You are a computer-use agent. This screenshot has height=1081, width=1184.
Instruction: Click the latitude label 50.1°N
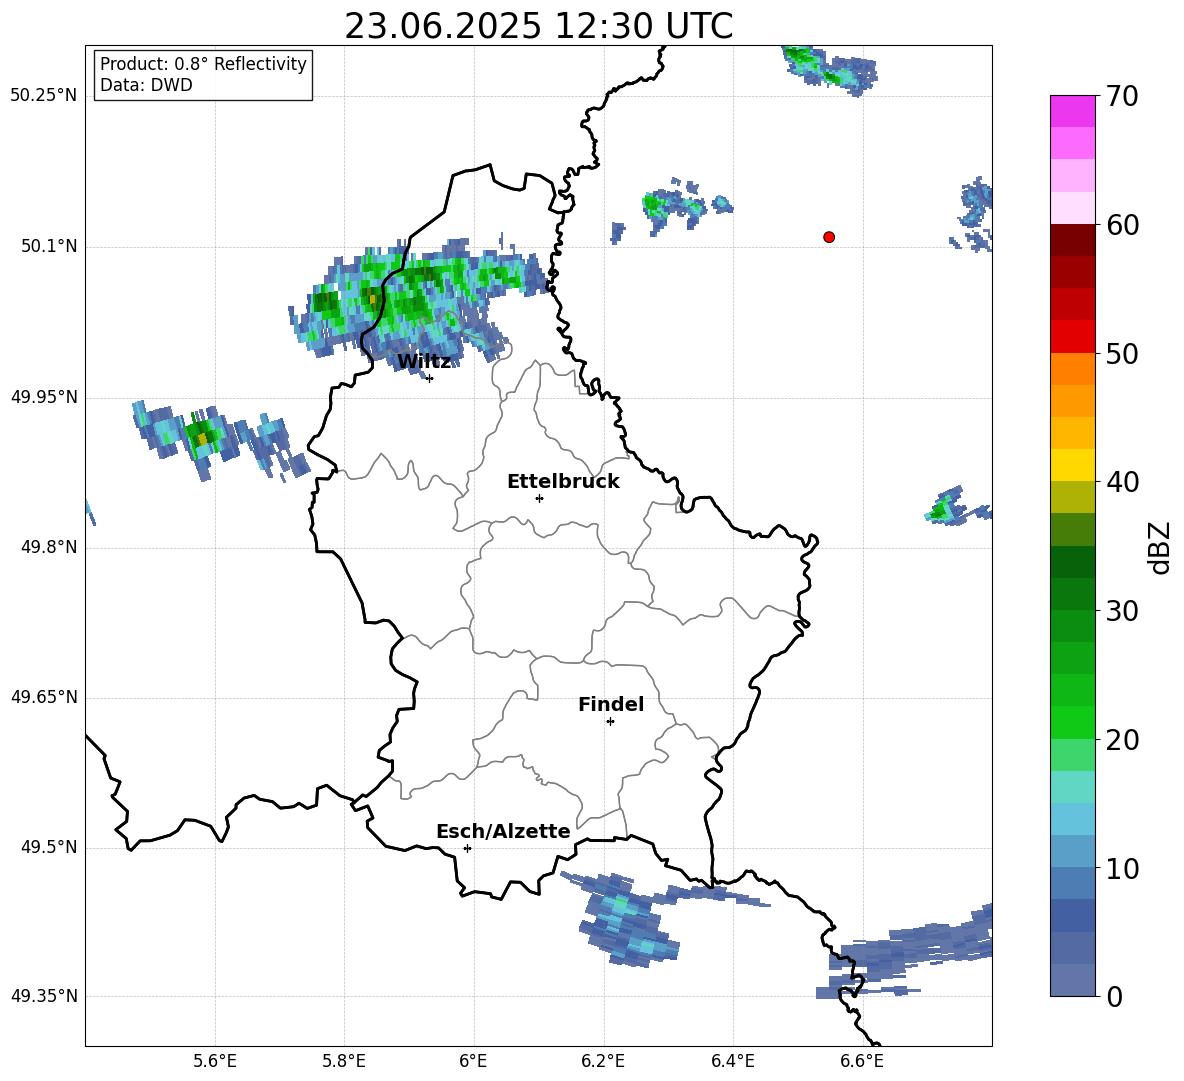49,247
